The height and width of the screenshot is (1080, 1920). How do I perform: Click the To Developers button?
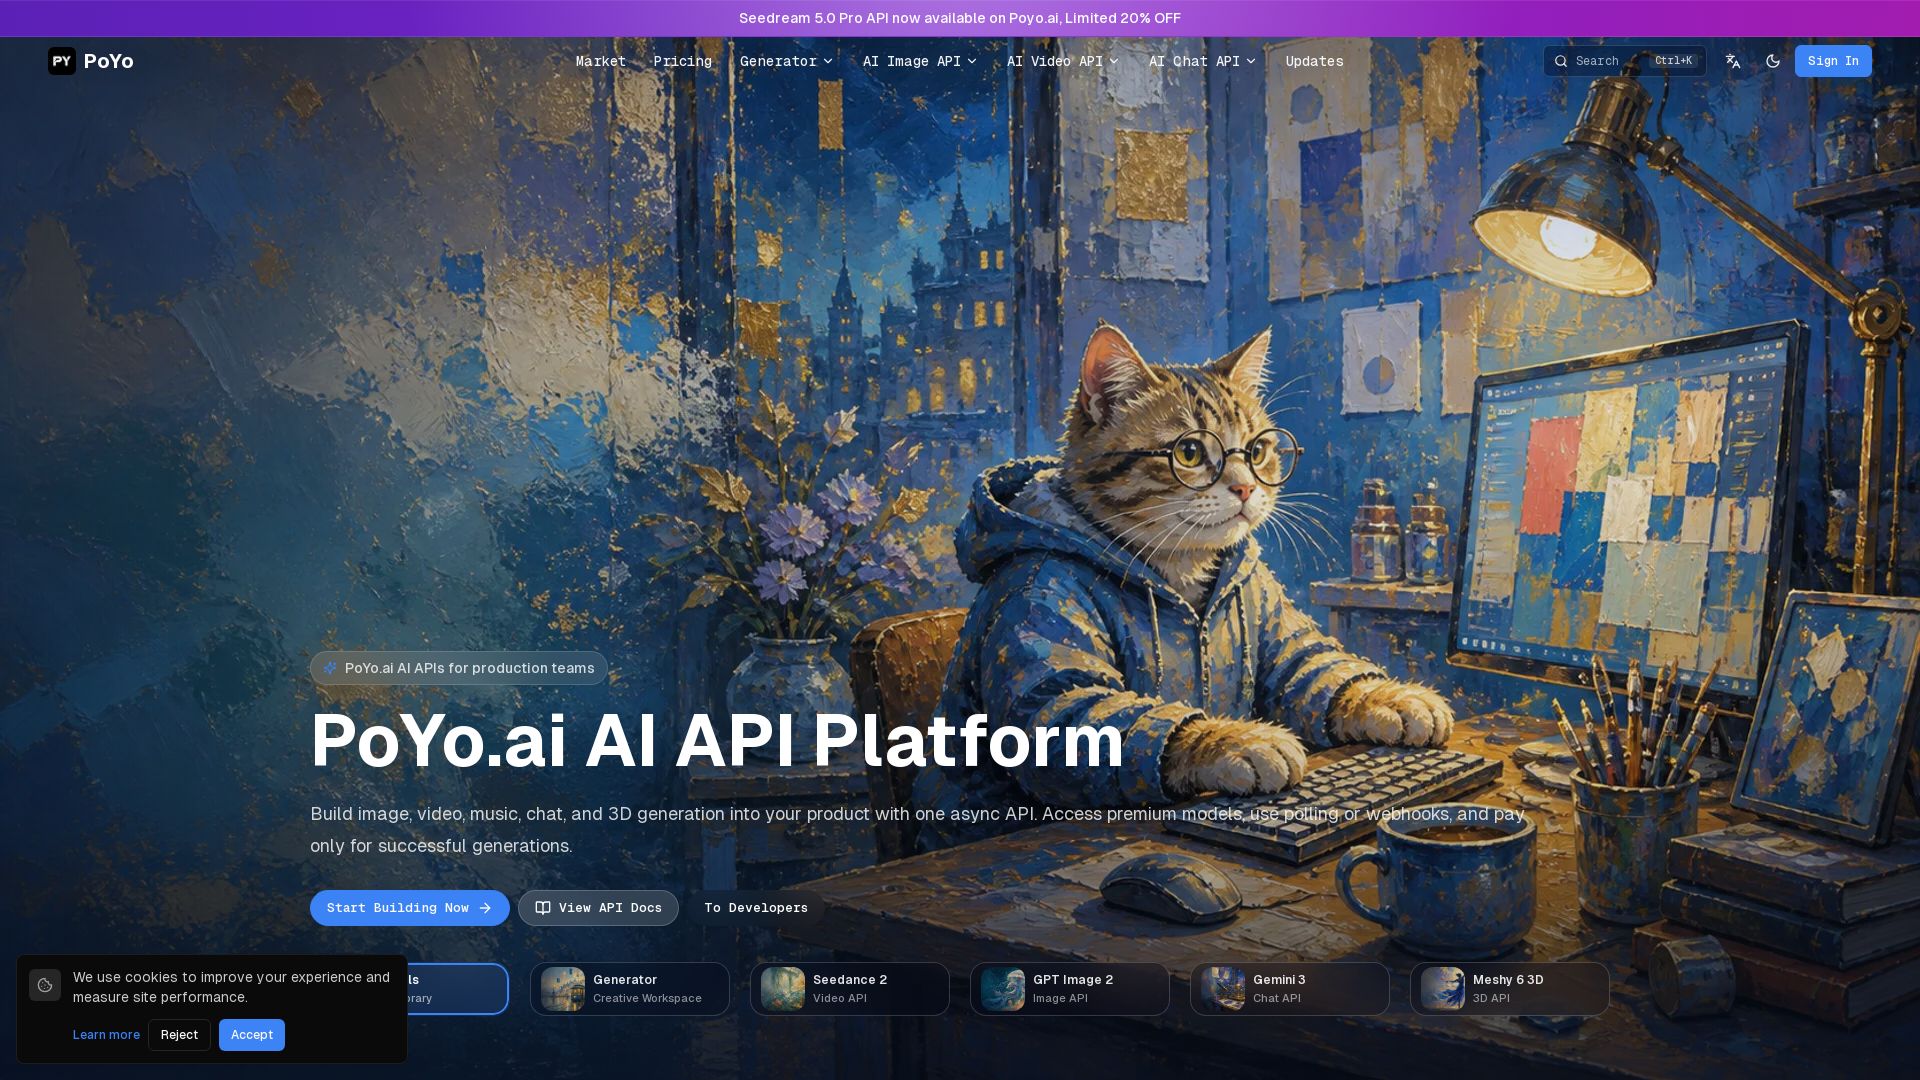click(x=756, y=908)
